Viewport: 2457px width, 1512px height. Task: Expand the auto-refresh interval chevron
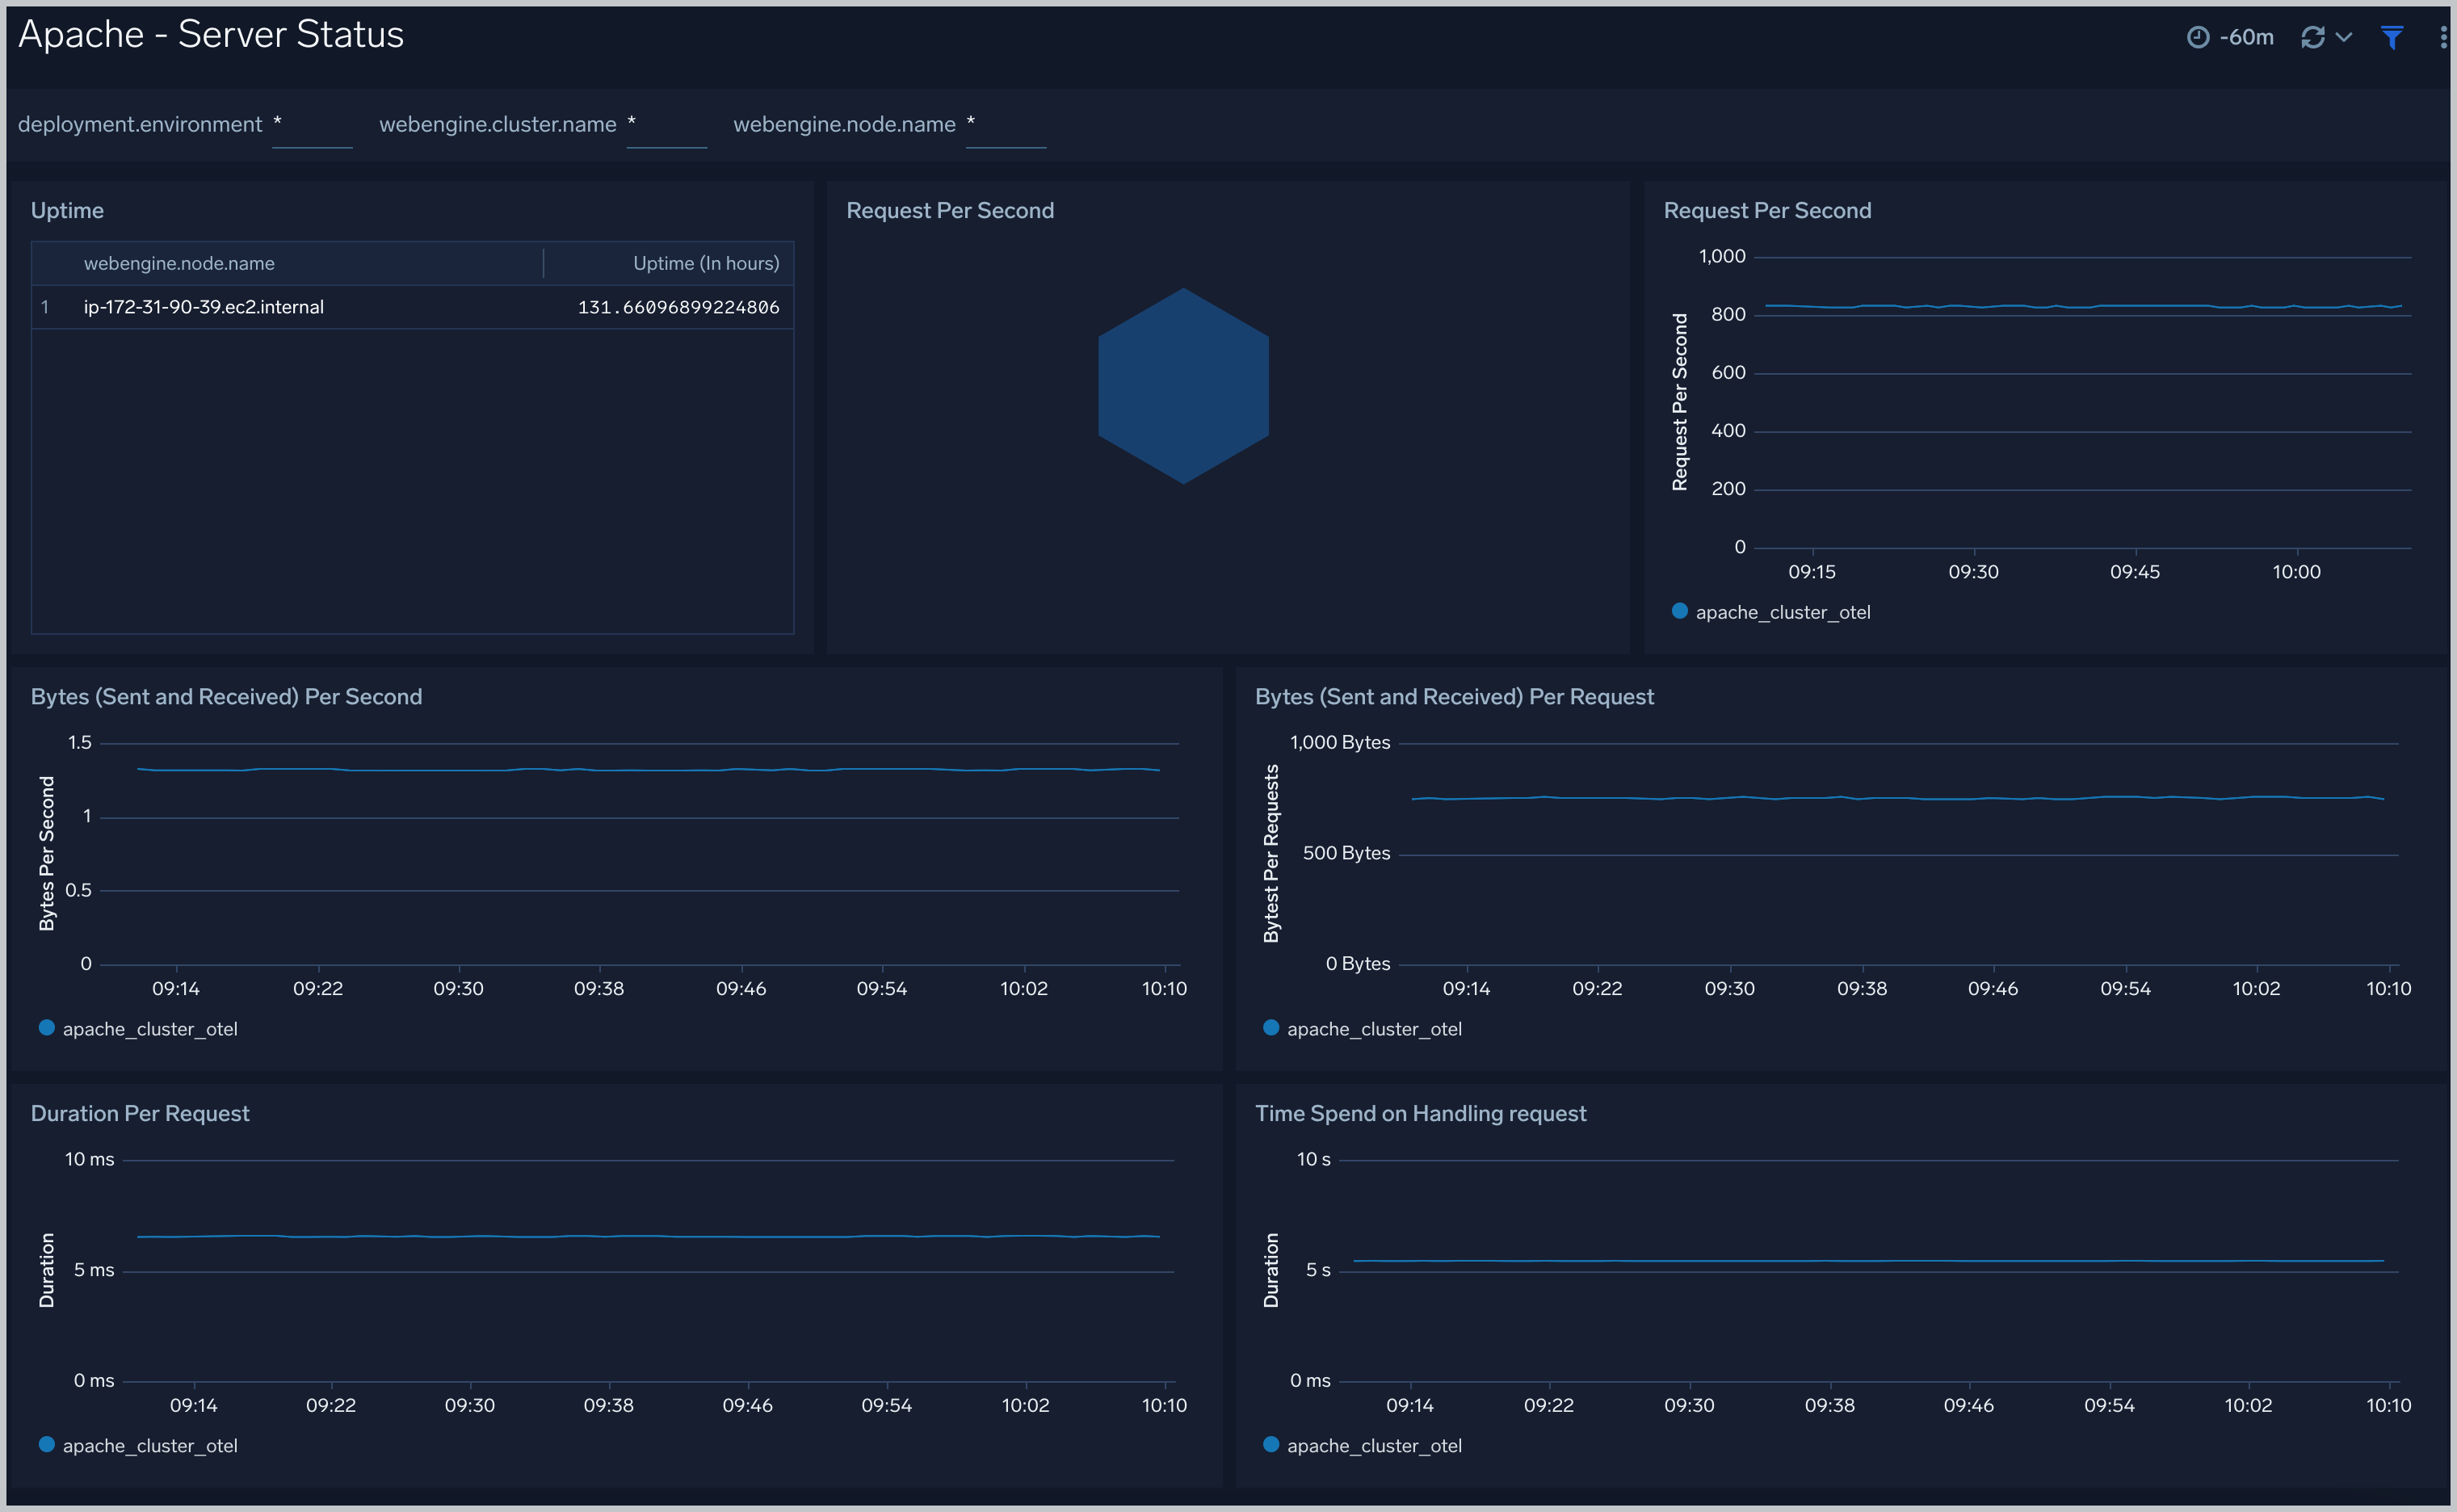point(2343,37)
